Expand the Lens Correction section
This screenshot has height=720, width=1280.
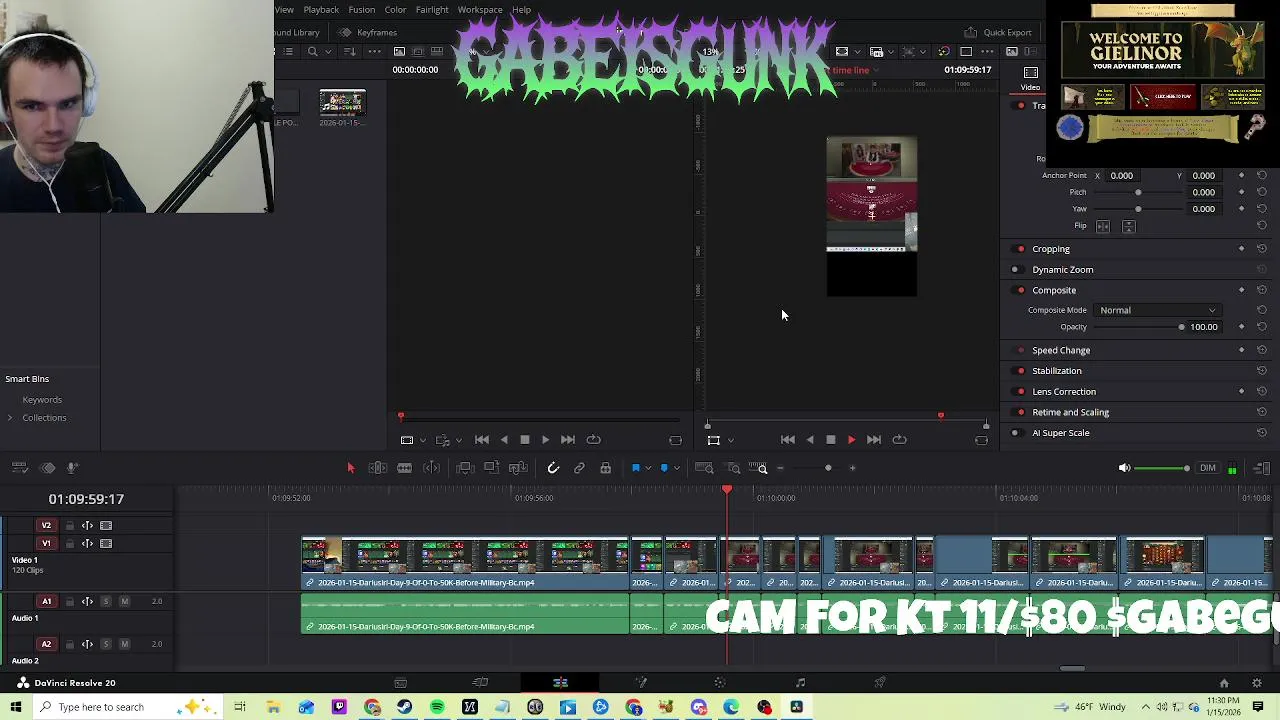click(1064, 392)
